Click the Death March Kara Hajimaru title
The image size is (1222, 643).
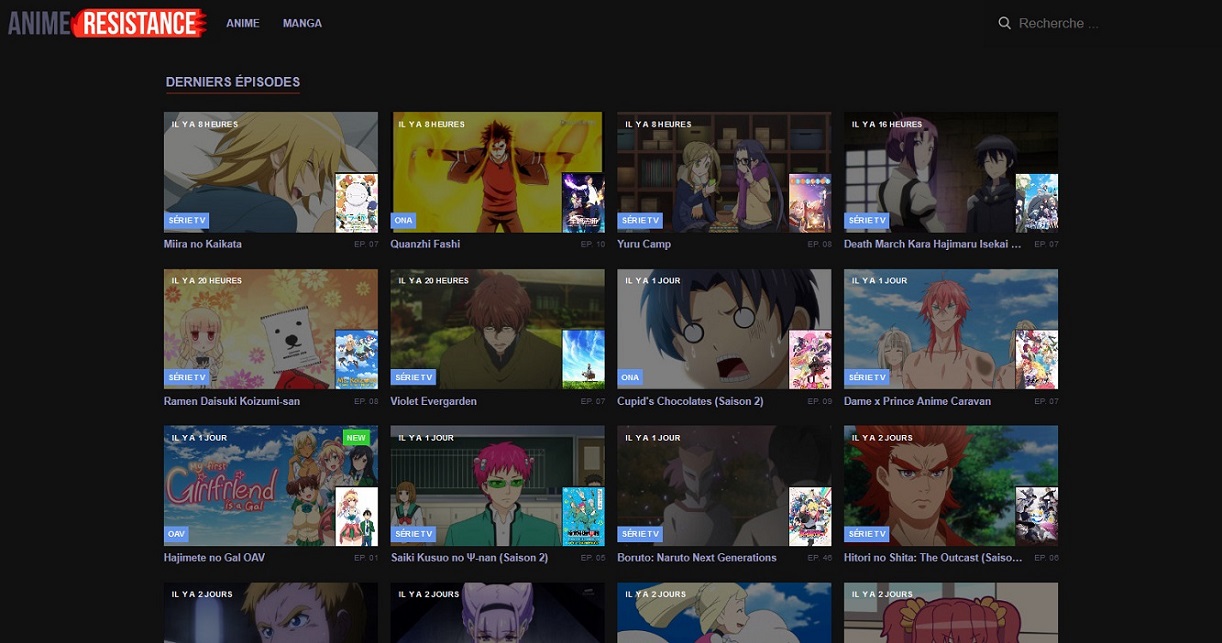pos(933,244)
